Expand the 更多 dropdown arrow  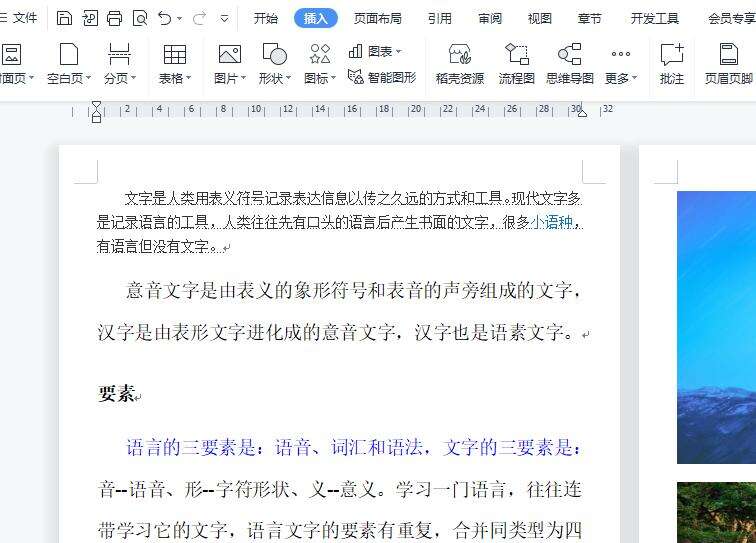(634, 78)
